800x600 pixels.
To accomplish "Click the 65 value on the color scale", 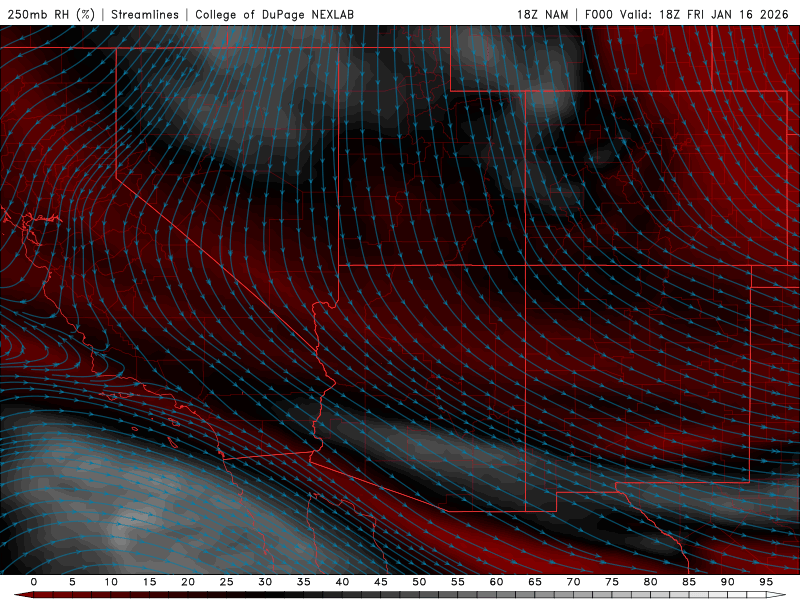I will 535,582.
